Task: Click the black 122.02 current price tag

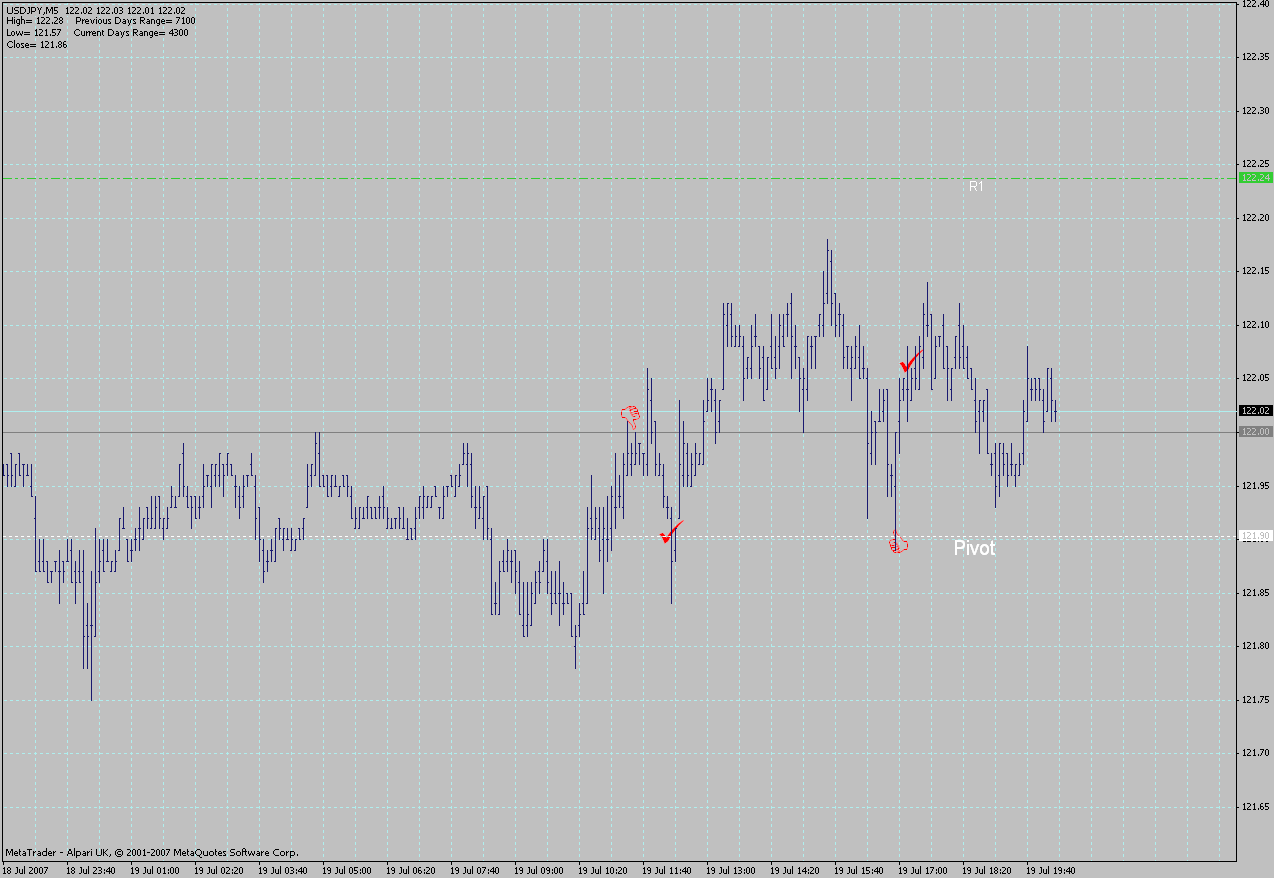Action: click(x=1255, y=410)
